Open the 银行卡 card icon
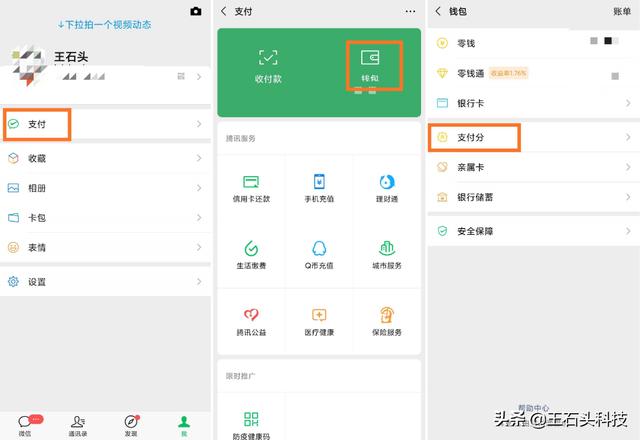The height and width of the screenshot is (440, 640). click(x=442, y=103)
